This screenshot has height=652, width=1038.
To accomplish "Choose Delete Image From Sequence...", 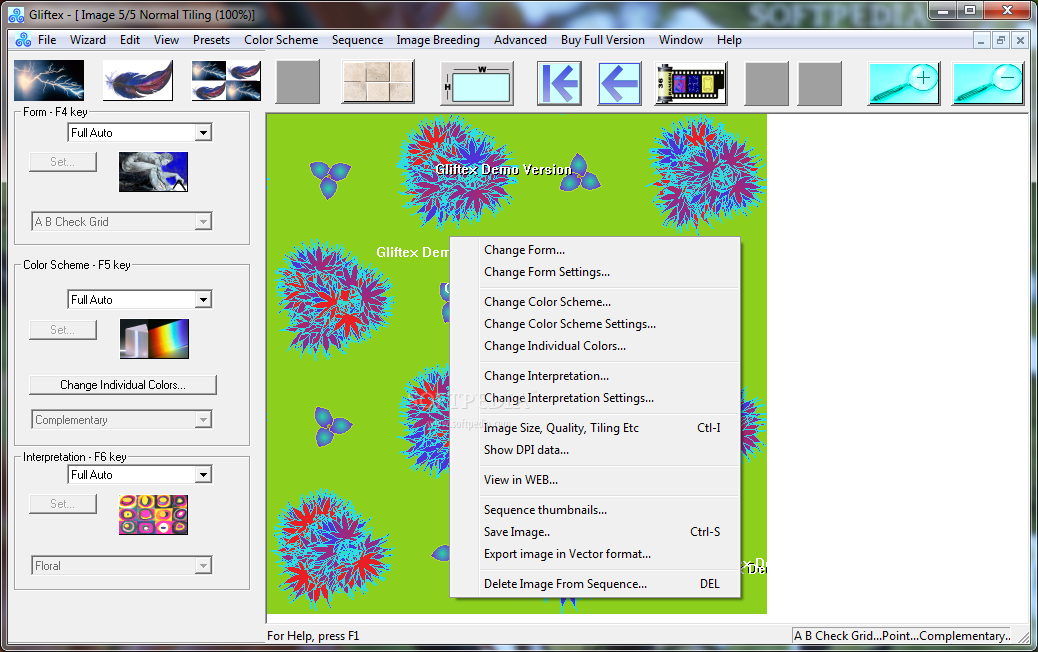I will point(594,584).
